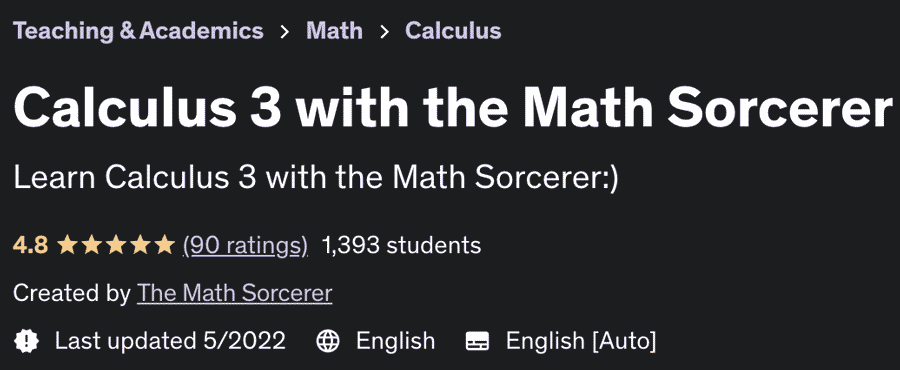Click the fifth rating star
The height and width of the screenshot is (370, 900).
click(165, 245)
